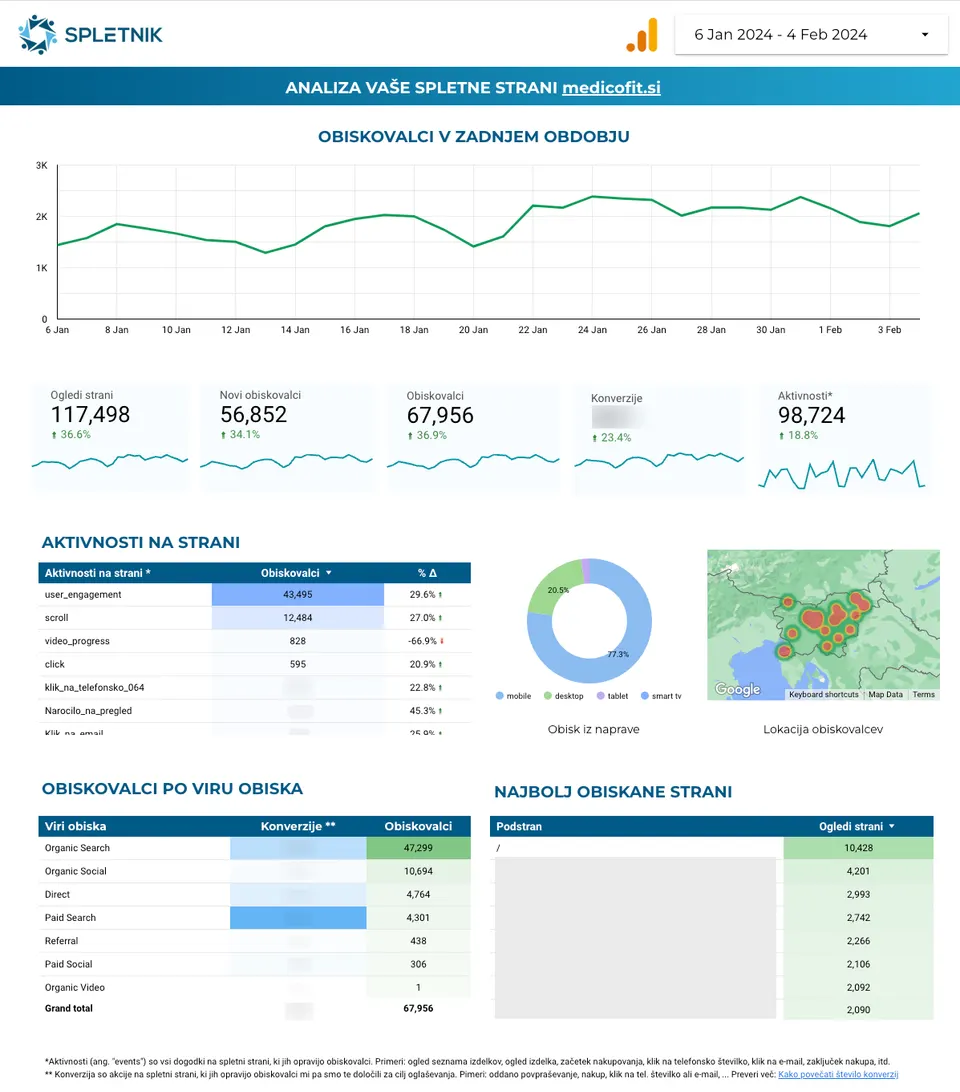
Task: Select the klik_na_telefonsko_064 row
Action: 254,687
